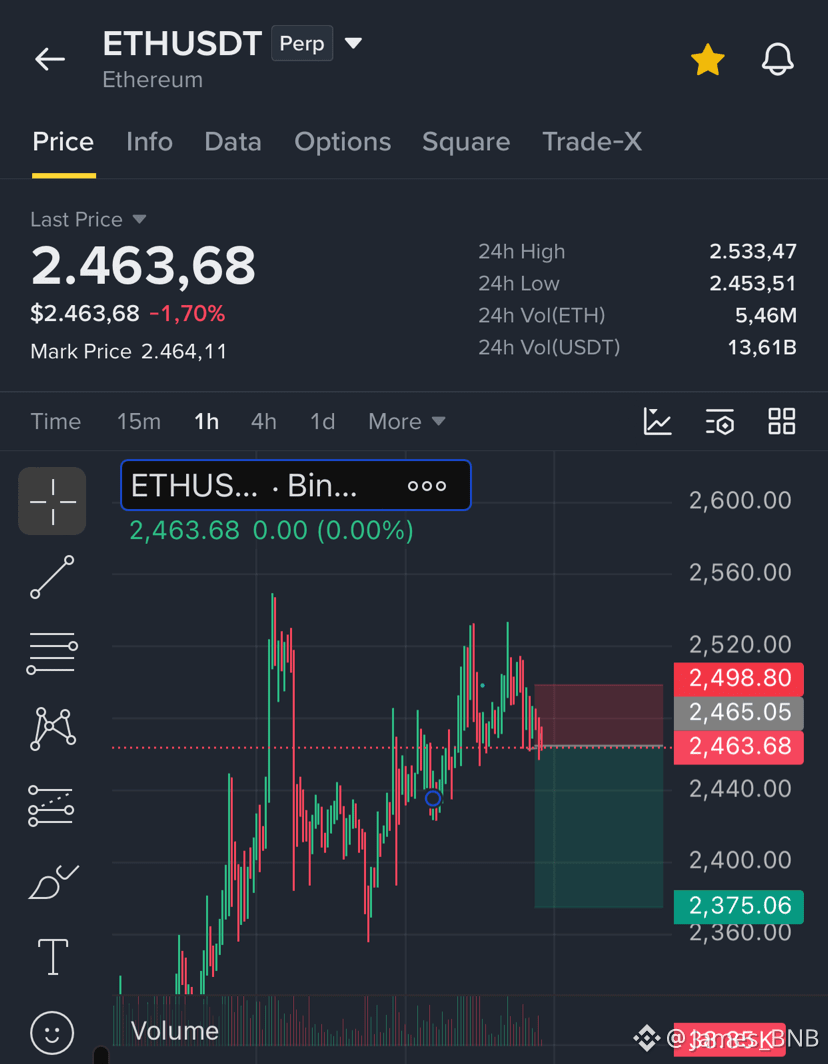Click the 2,600.00 price axis label
Image resolution: width=828 pixels, height=1064 pixels.
[x=740, y=501]
